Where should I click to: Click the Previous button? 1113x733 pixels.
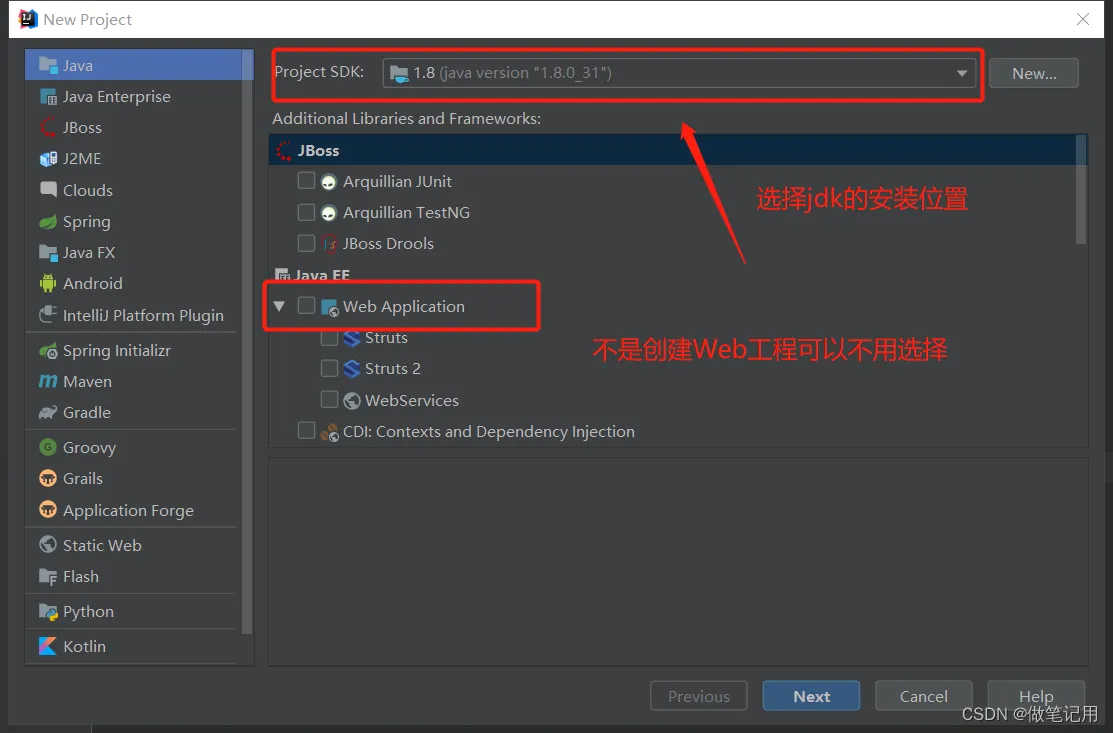698,696
